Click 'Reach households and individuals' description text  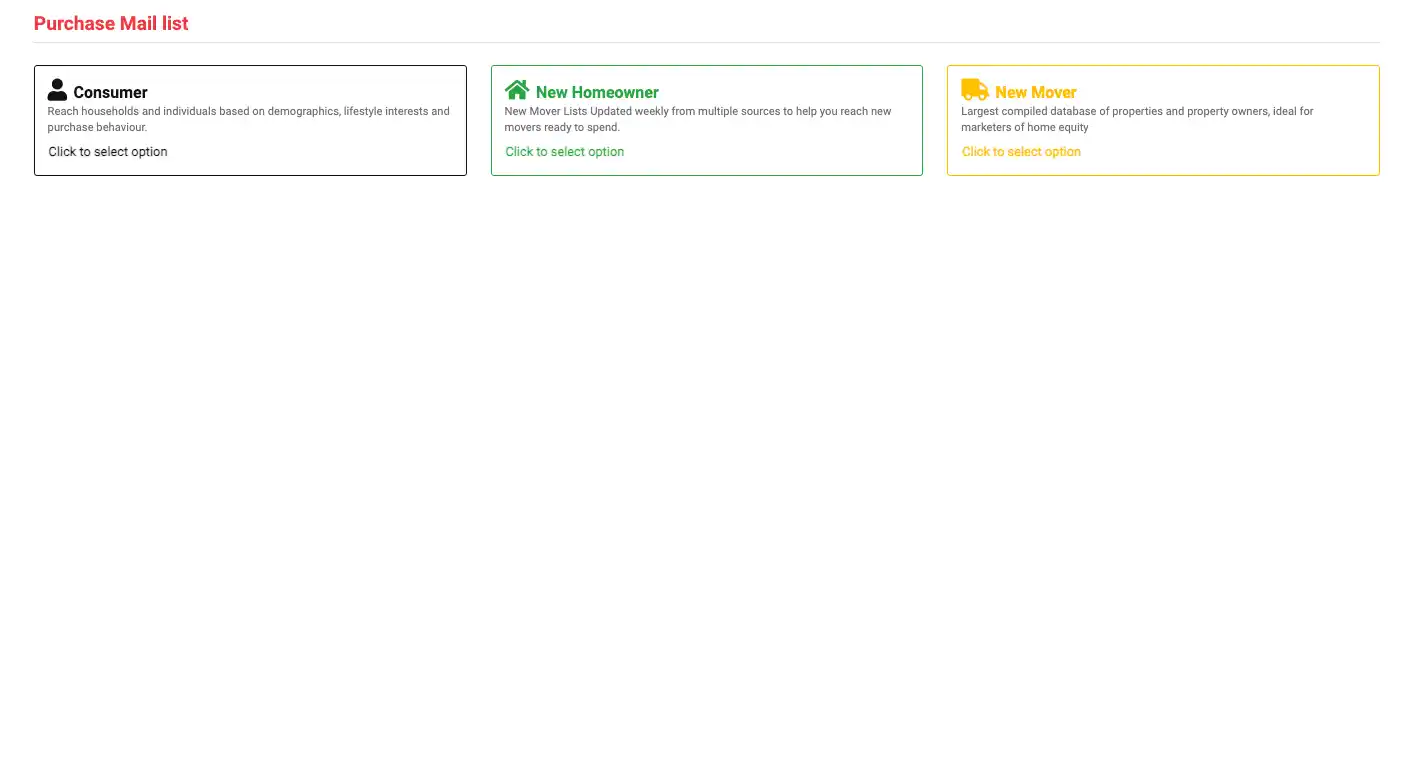[248, 111]
